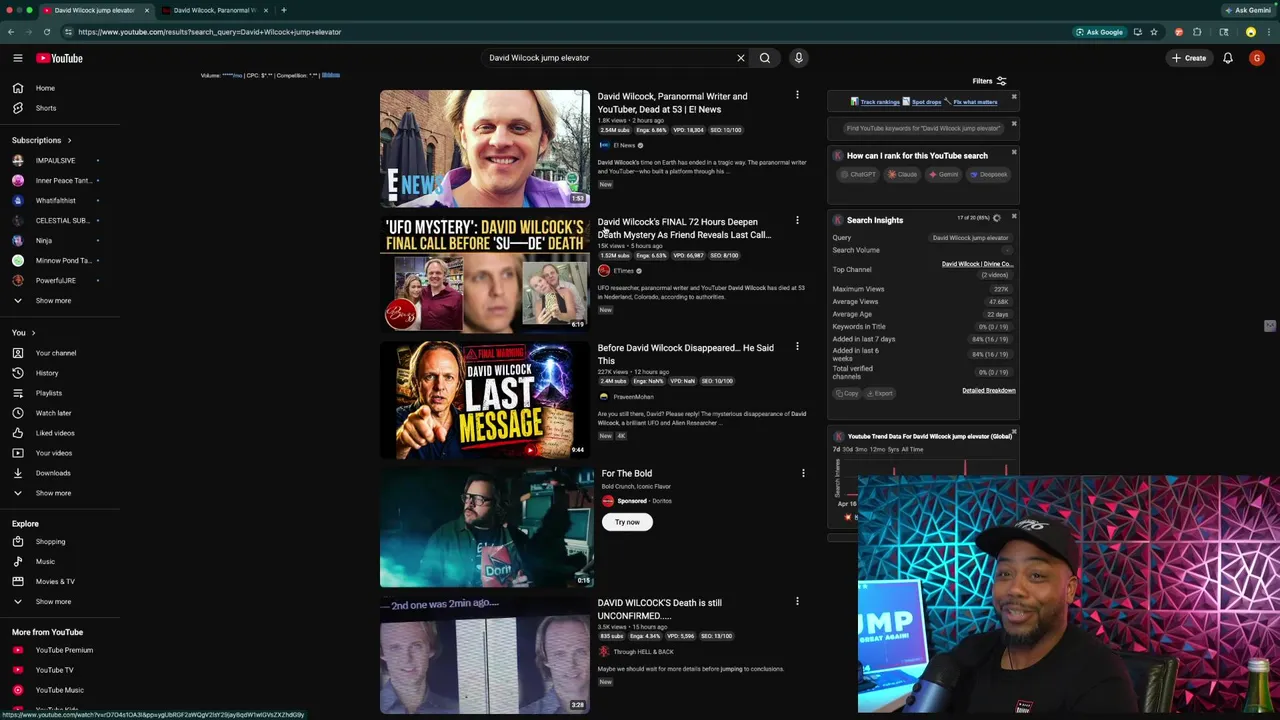Open the 'UFO Mystery' video thumbnail
Image resolution: width=1280 pixels, height=720 pixels.
tap(485, 274)
